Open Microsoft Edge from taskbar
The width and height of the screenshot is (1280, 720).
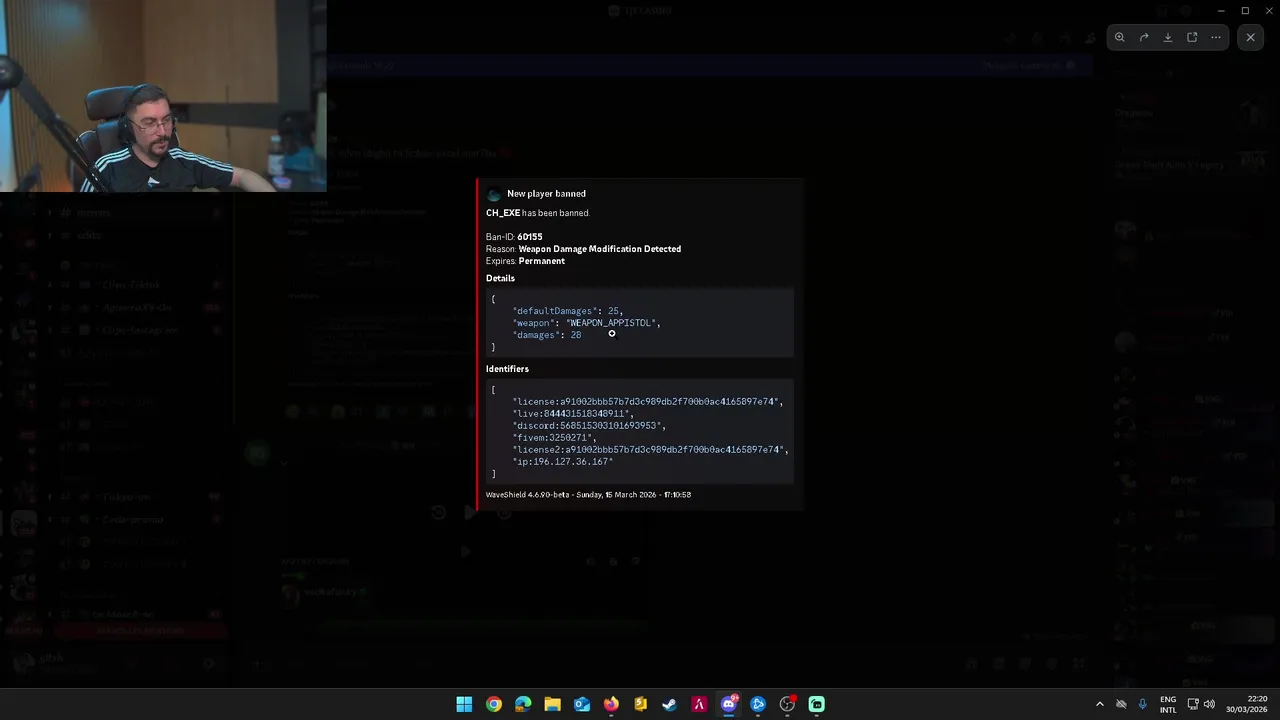[523, 704]
